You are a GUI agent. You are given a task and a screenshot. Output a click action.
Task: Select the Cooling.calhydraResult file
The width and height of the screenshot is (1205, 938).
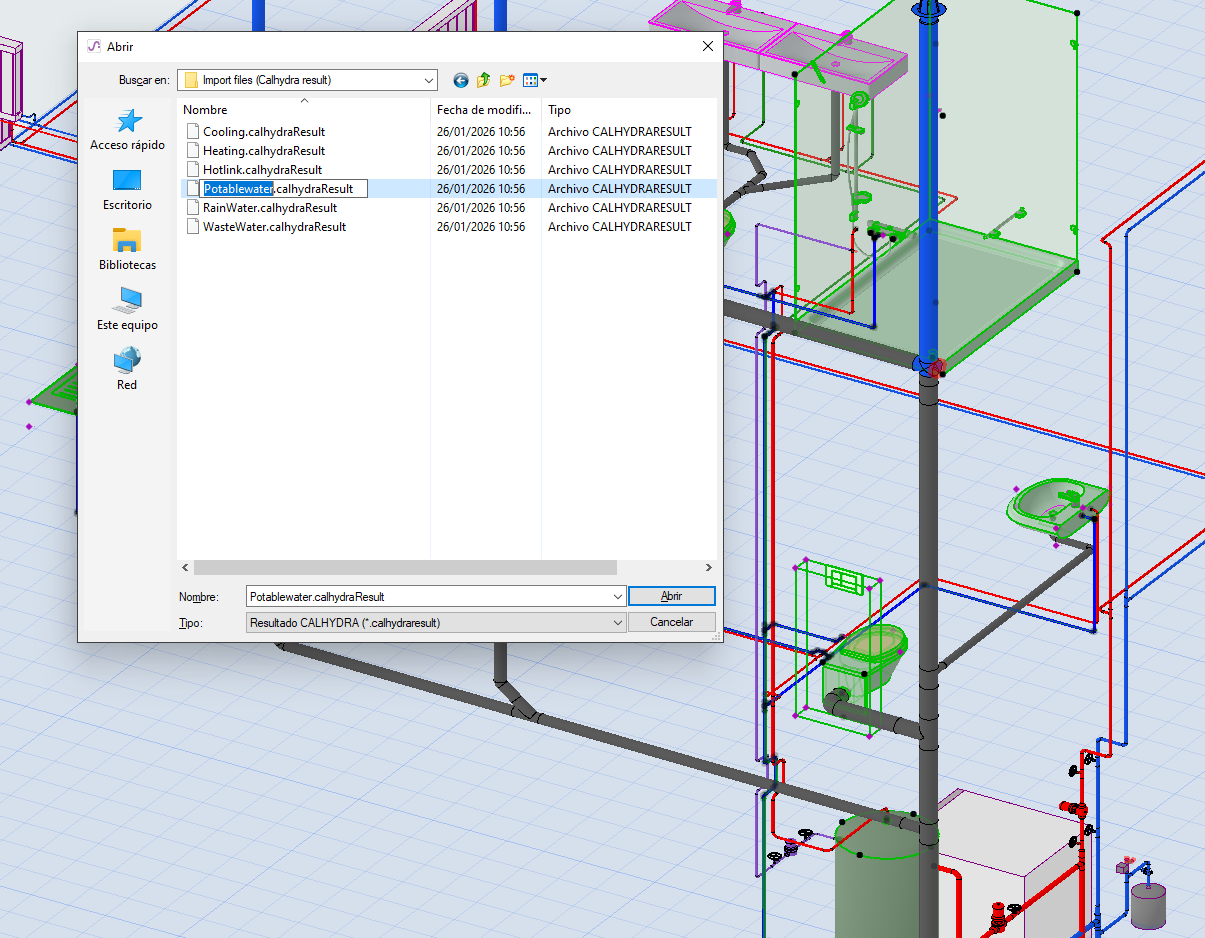(263, 132)
